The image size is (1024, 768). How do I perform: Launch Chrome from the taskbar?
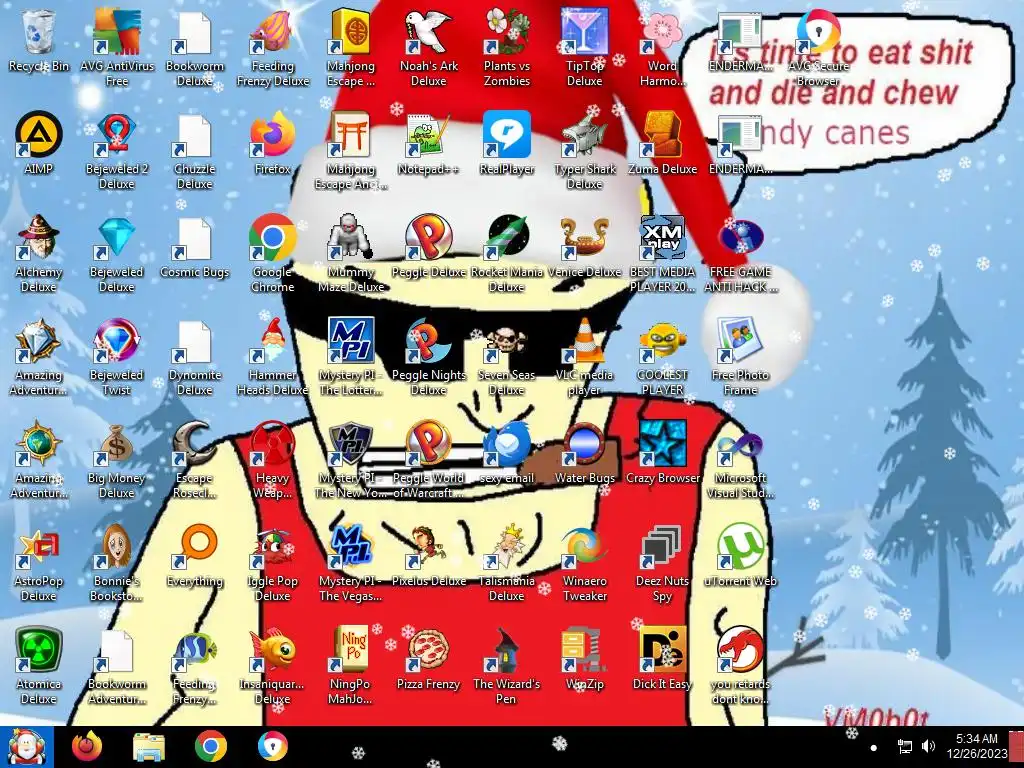(x=210, y=746)
